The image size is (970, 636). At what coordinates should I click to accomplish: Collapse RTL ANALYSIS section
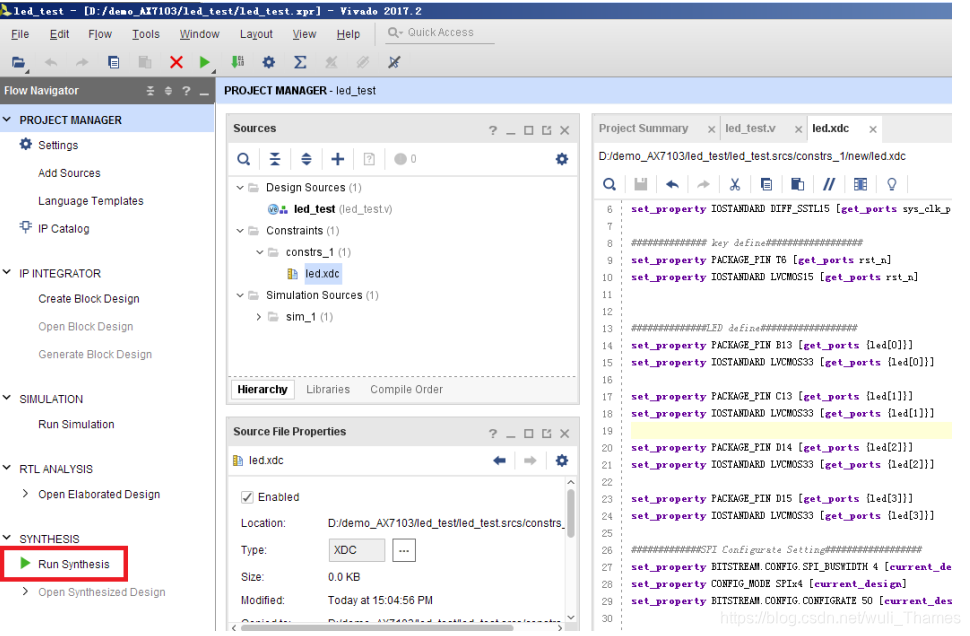(7, 468)
